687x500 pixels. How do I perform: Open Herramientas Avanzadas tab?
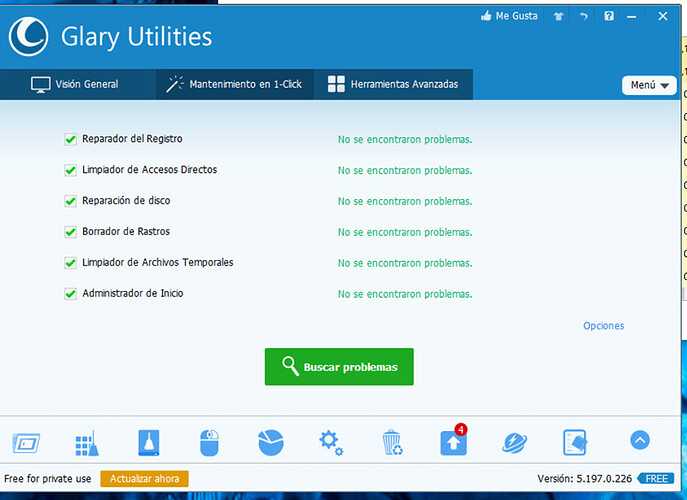(x=393, y=84)
